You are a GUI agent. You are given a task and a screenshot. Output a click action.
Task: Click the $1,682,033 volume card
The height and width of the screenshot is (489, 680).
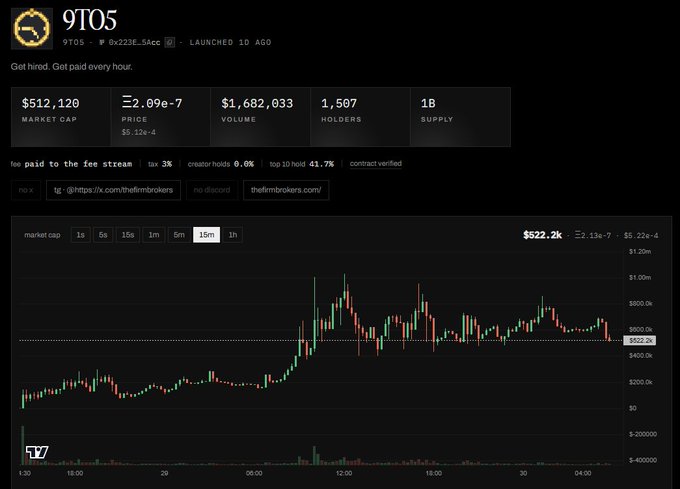point(260,117)
